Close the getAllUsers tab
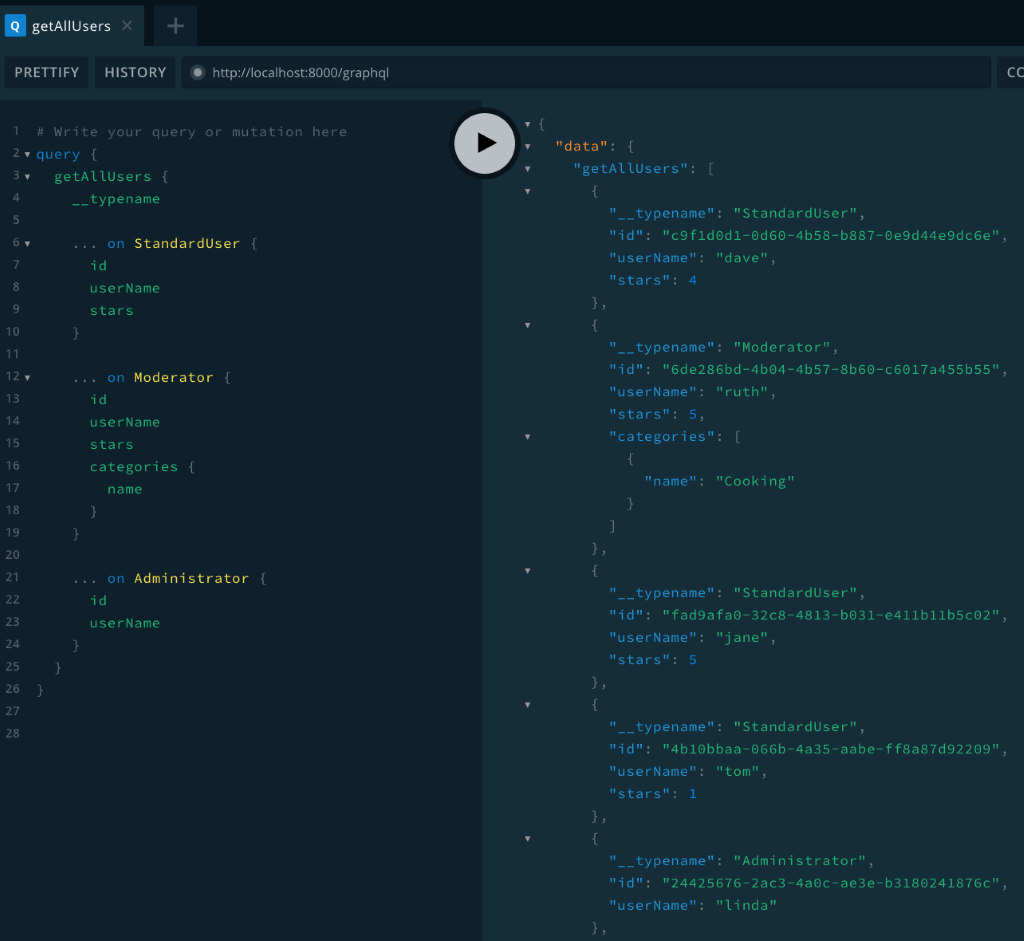The height and width of the screenshot is (941, 1024). [x=127, y=26]
